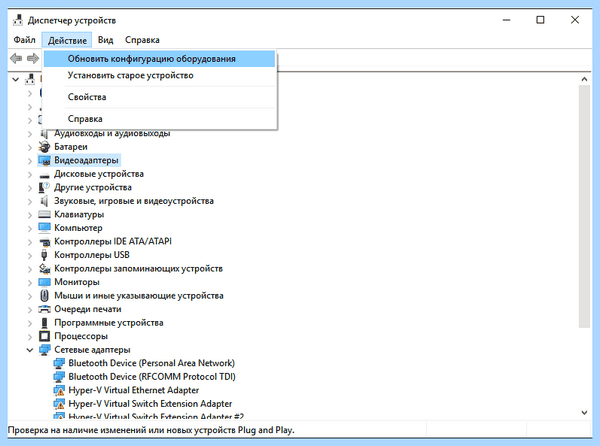Expand the Клавиатуры category
The width and height of the screenshot is (600, 446).
pos(30,215)
